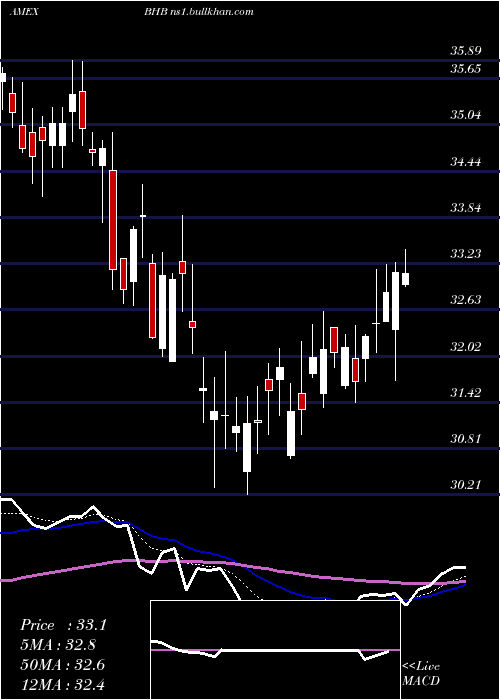The height and width of the screenshot is (700, 500).
Task: Click the BHB ns1.bullkhan.com title text
Action: tap(199, 12)
